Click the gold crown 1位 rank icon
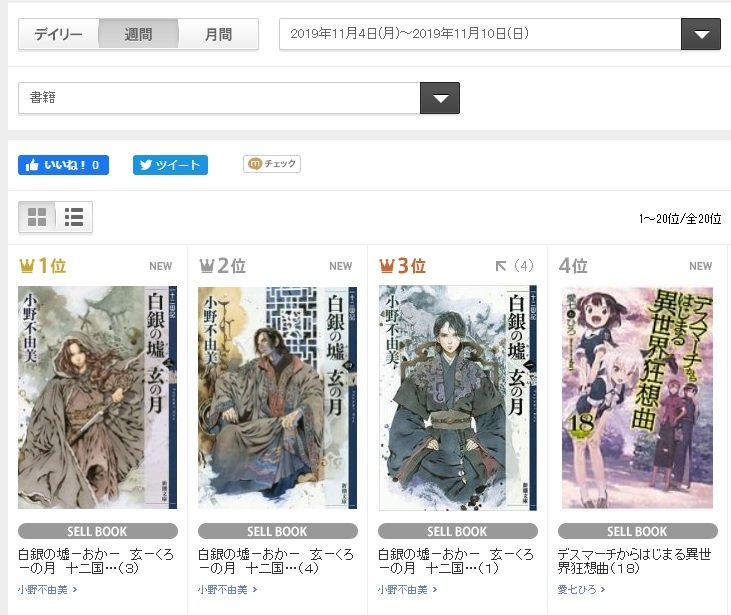Viewport: 731px width, 615px height. (42, 266)
